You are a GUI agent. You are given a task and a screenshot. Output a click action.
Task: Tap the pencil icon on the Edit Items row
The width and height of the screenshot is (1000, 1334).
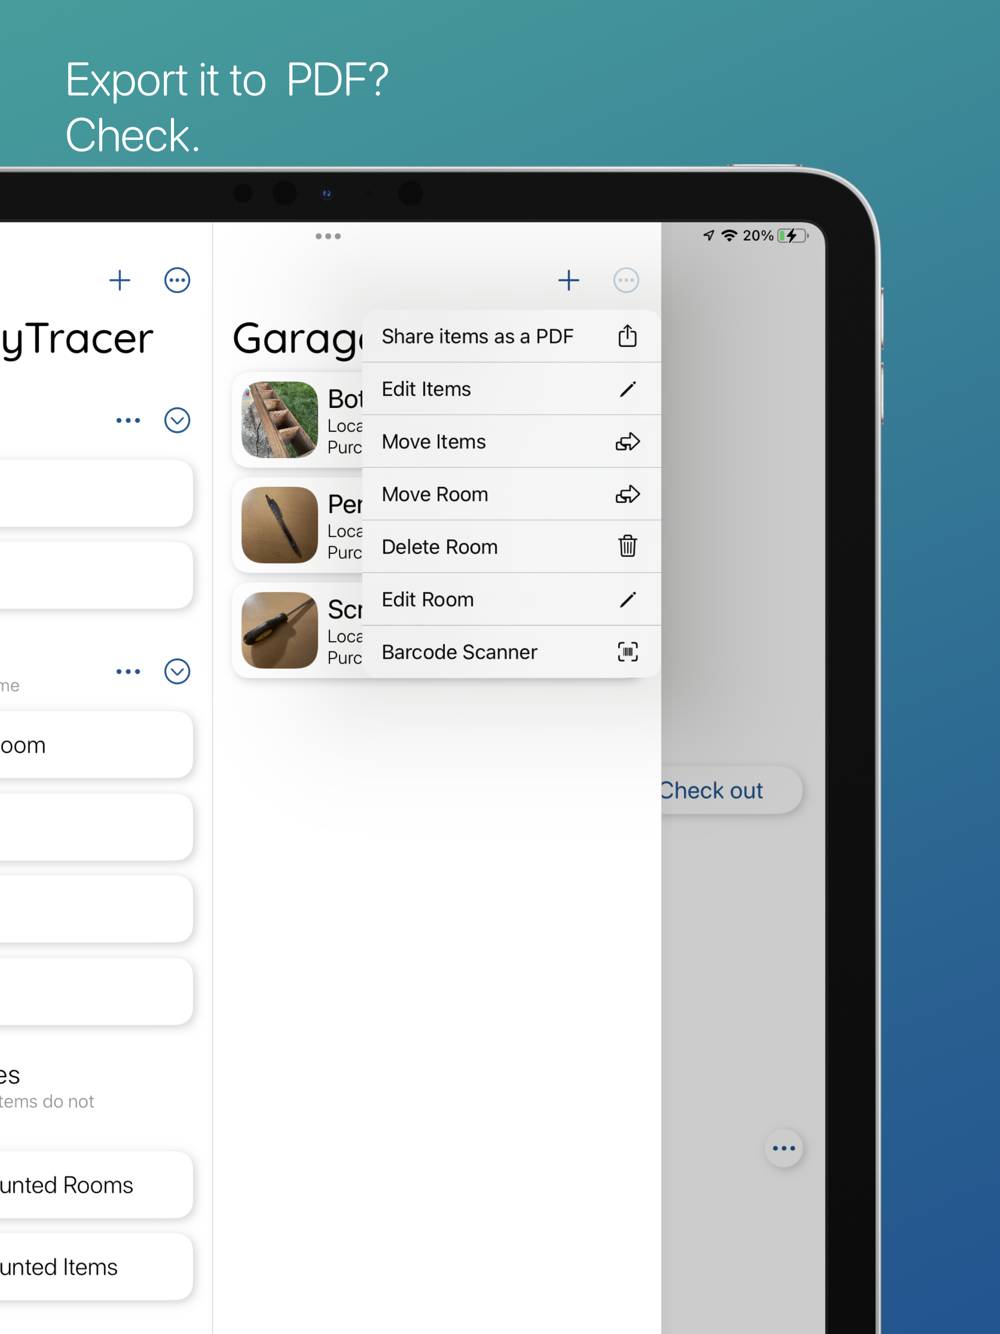(627, 389)
